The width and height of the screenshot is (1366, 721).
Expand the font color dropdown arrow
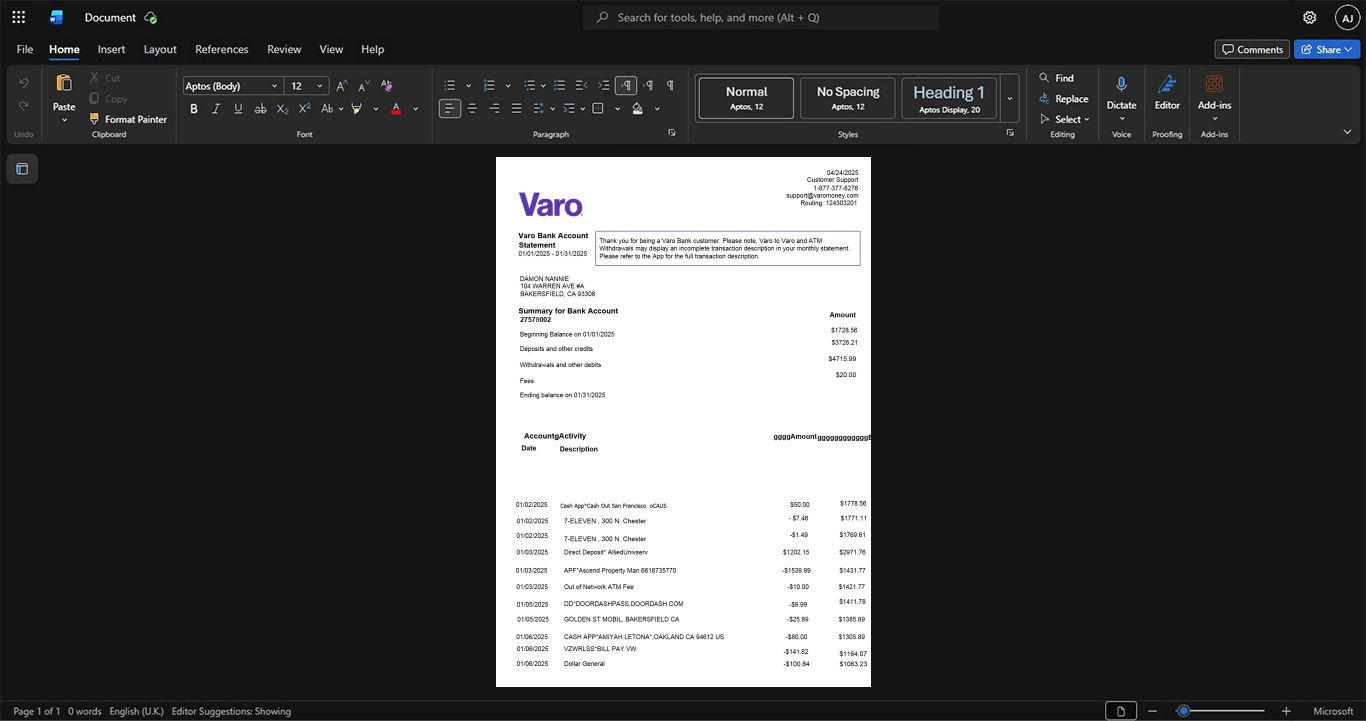416,109
